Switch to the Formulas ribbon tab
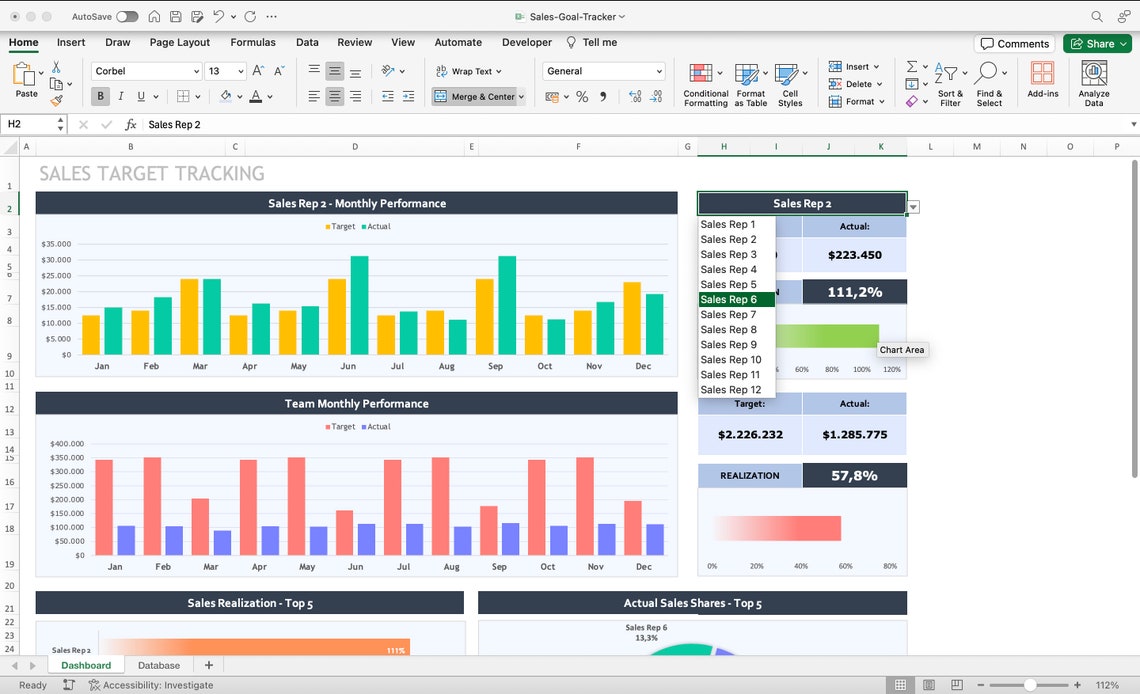The image size is (1140, 694). click(252, 42)
